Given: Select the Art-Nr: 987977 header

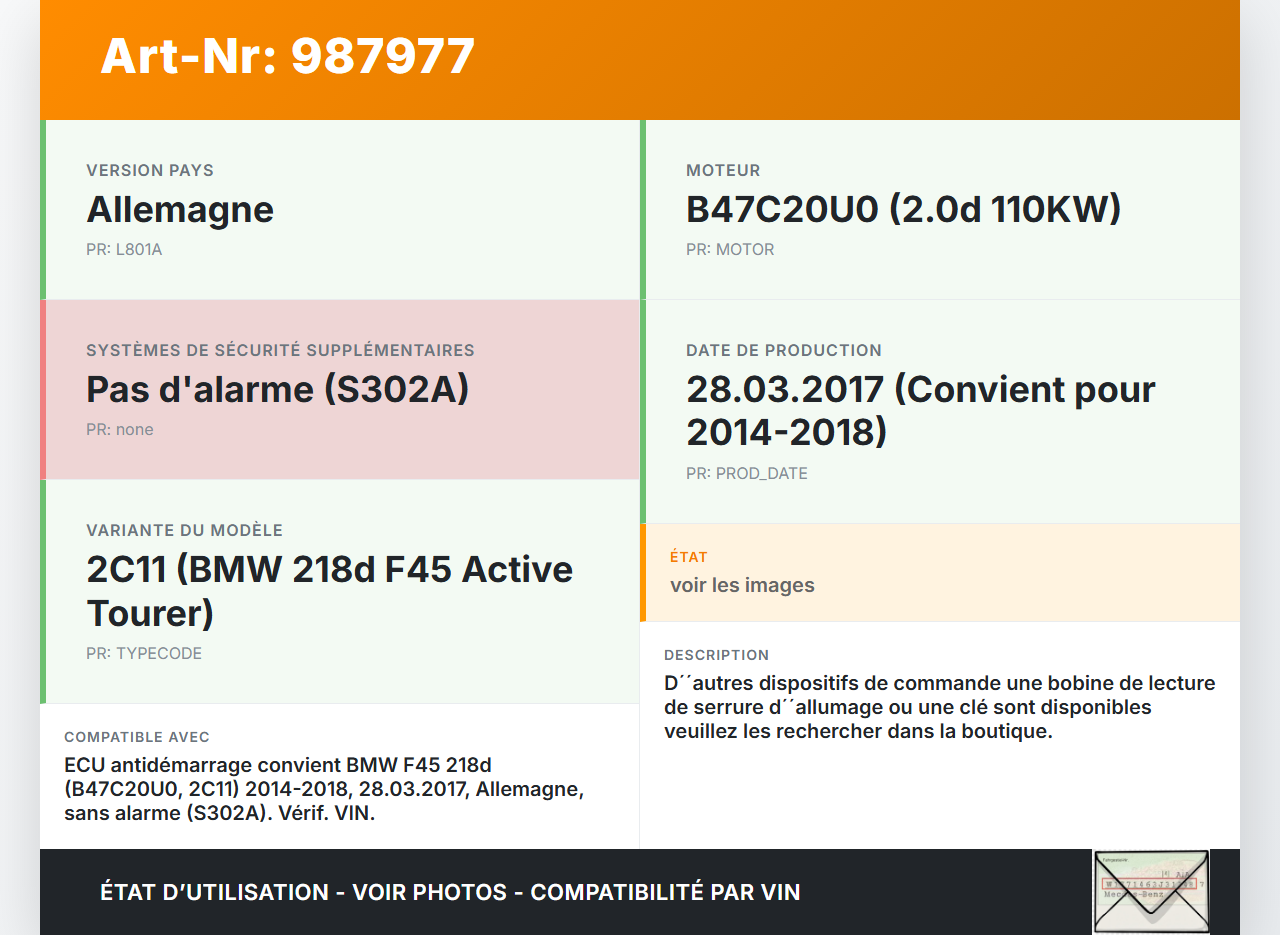Looking at the screenshot, I should (287, 57).
